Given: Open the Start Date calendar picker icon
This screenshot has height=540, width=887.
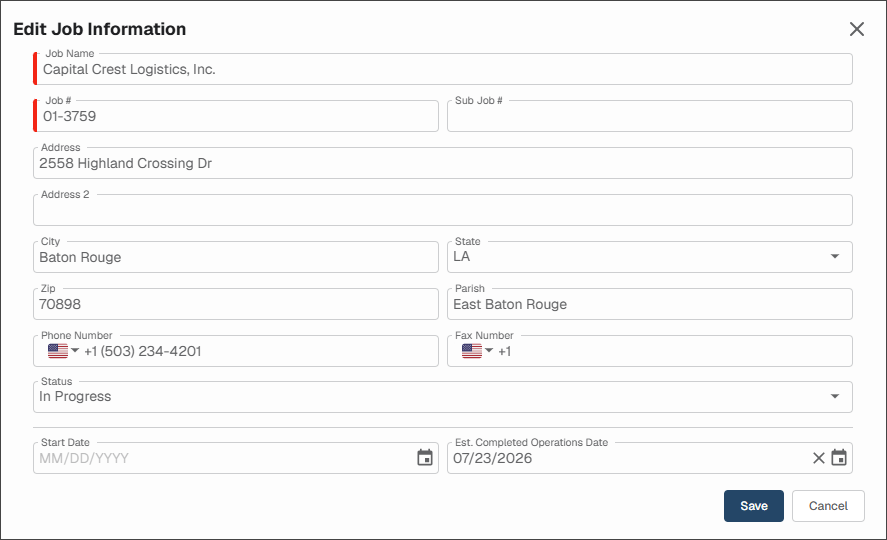Looking at the screenshot, I should pos(425,457).
